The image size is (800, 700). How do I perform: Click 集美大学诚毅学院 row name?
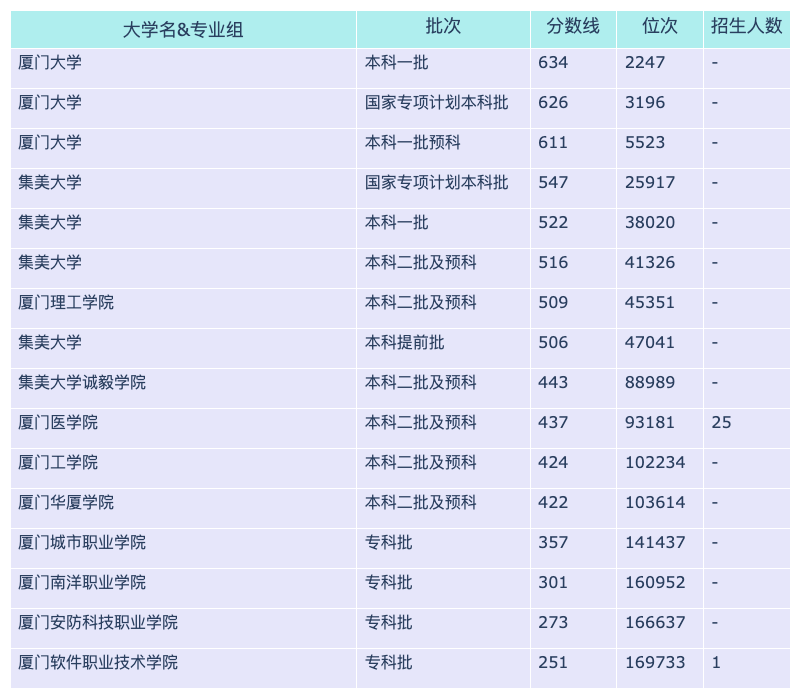tap(82, 383)
